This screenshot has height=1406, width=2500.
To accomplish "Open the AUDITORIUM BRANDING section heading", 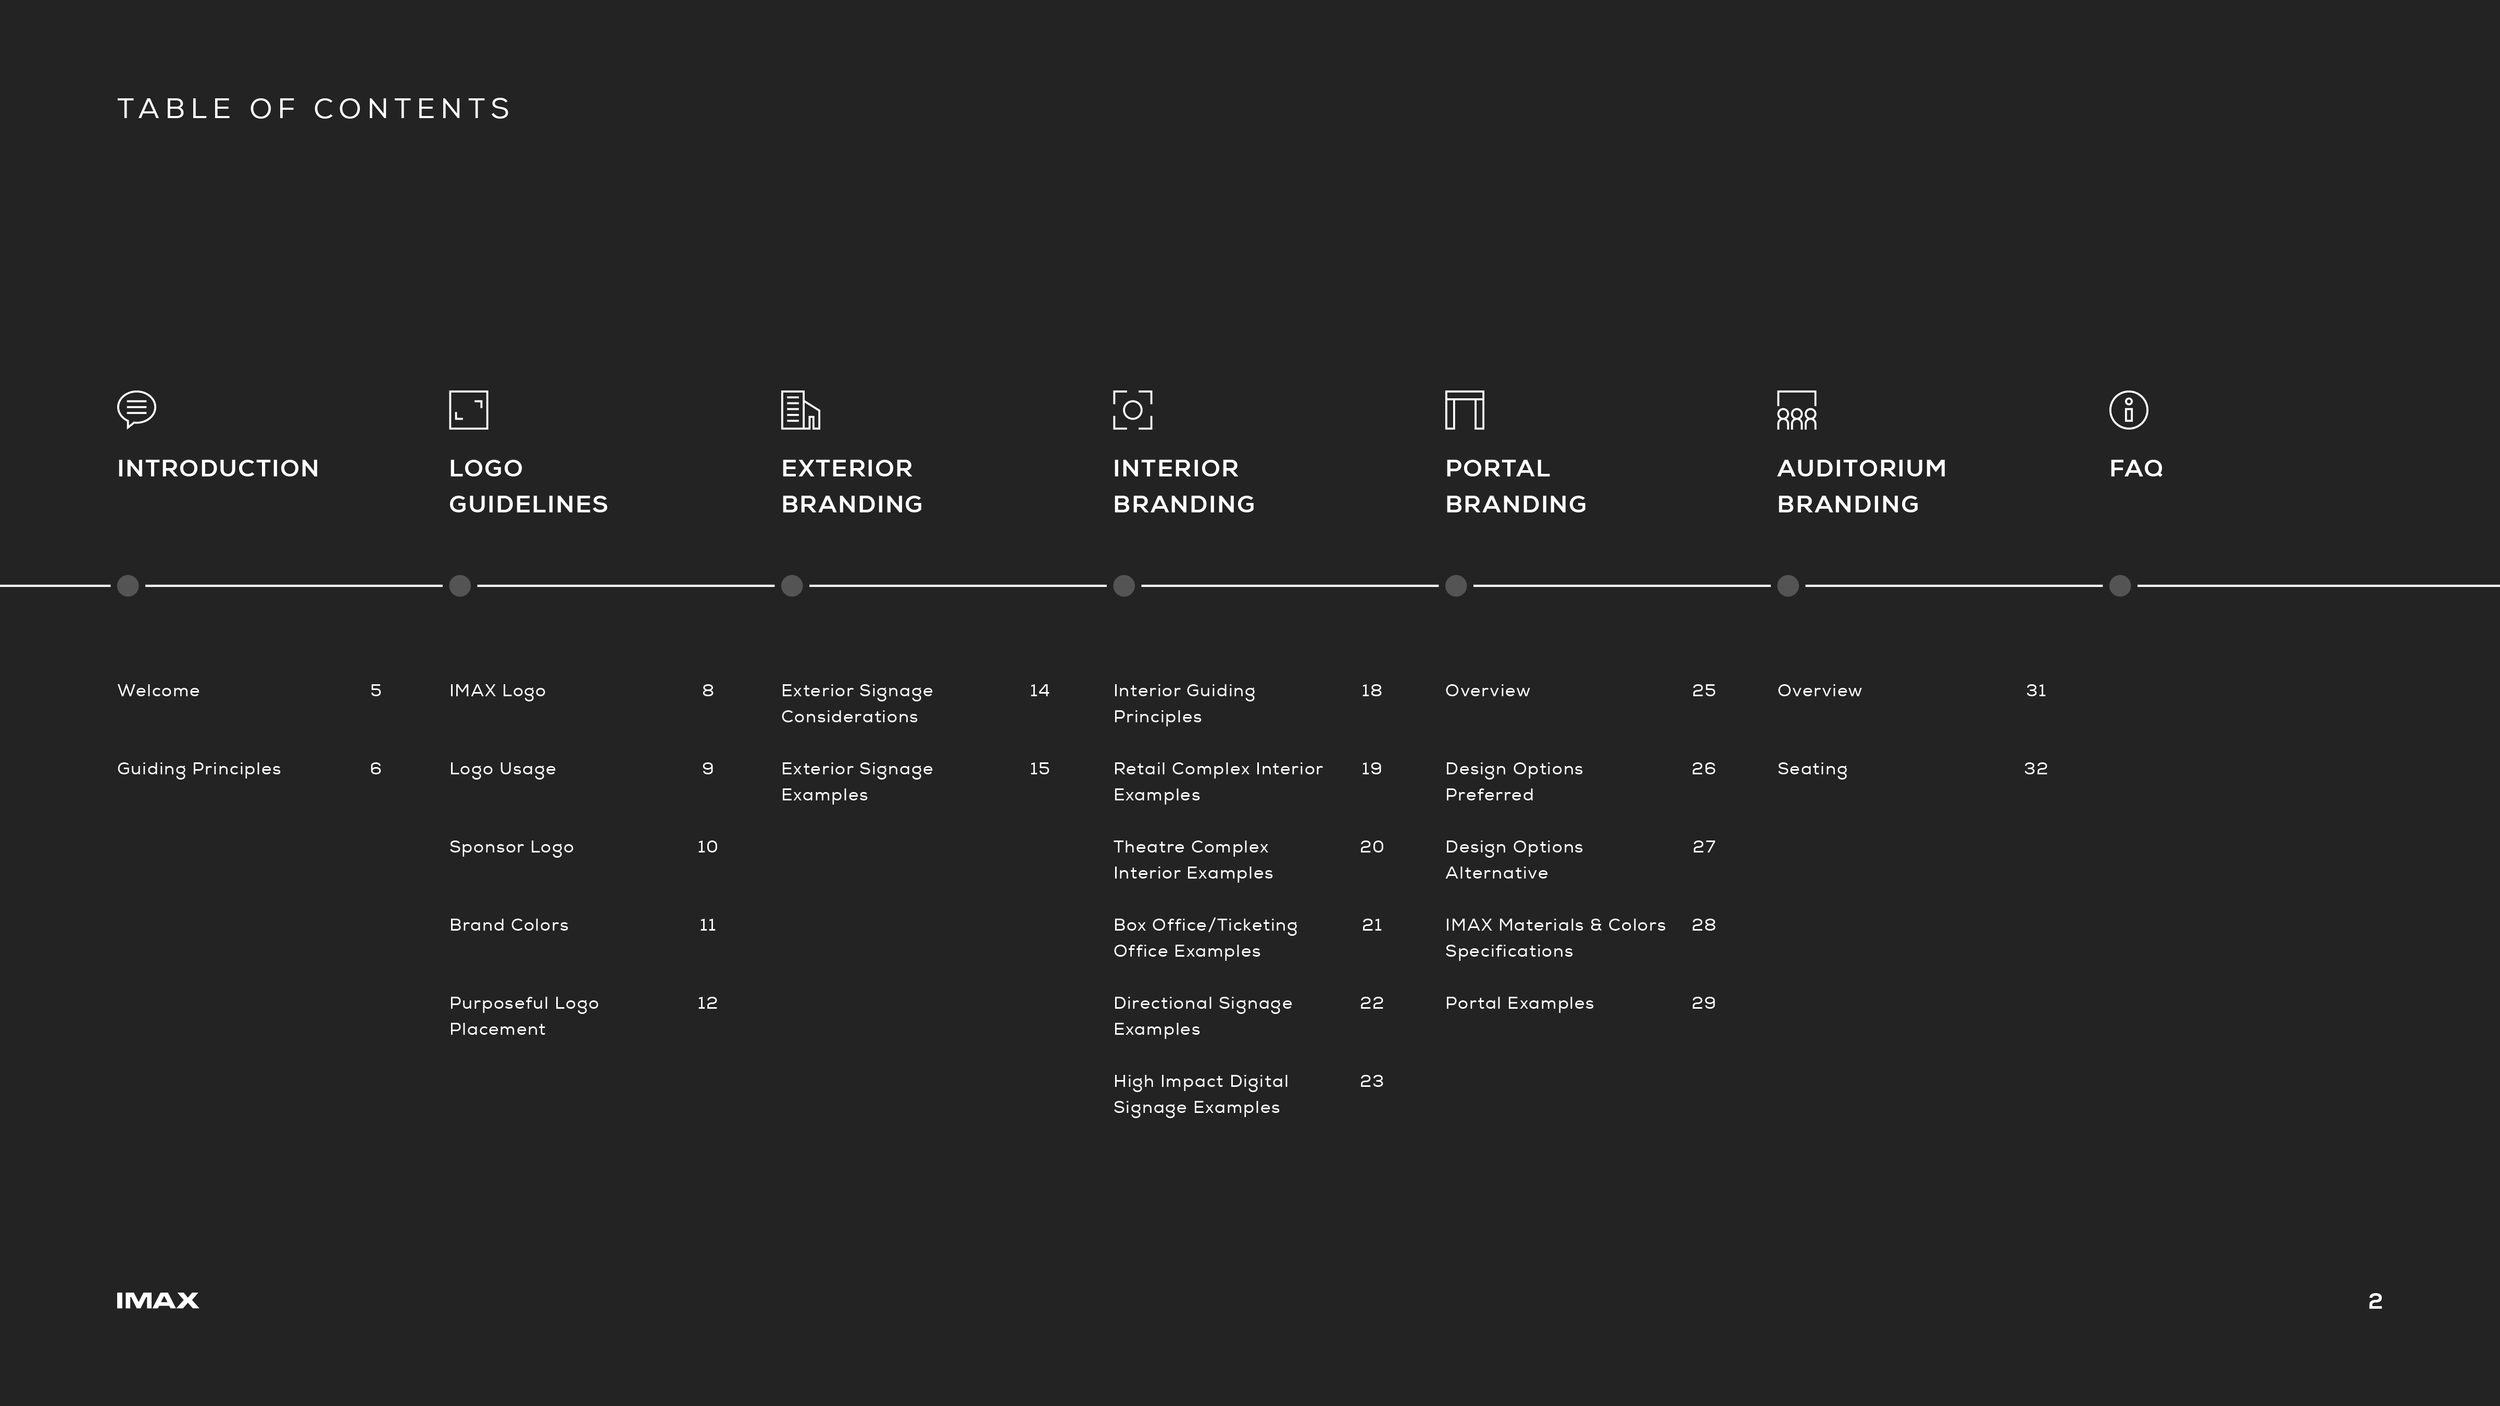I will point(1862,486).
